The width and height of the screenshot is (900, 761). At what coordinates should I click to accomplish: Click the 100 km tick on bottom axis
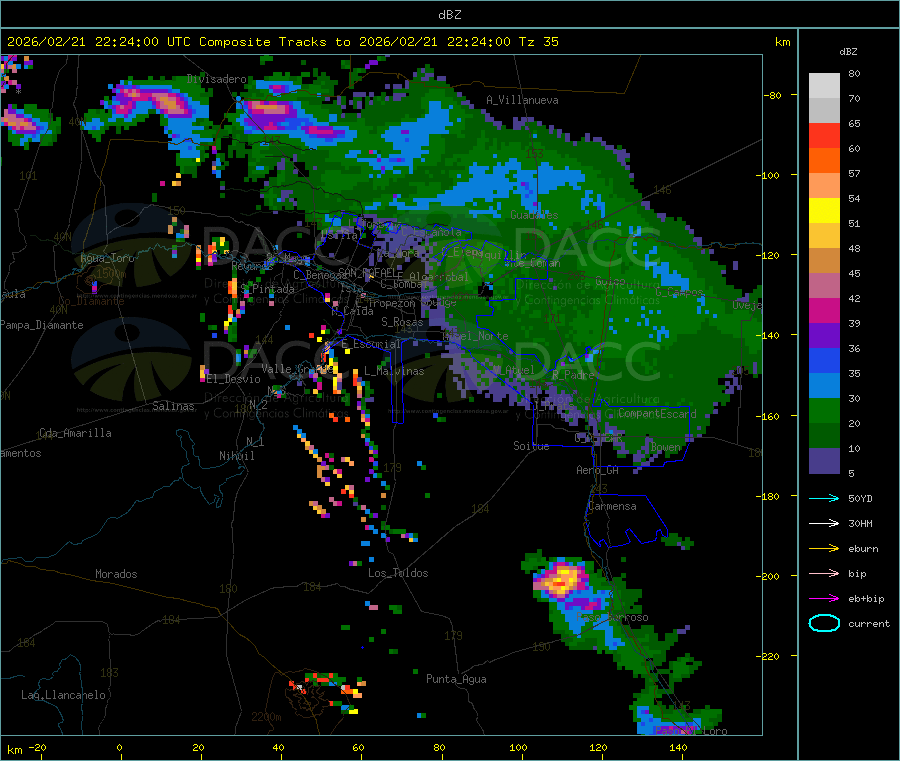click(518, 747)
